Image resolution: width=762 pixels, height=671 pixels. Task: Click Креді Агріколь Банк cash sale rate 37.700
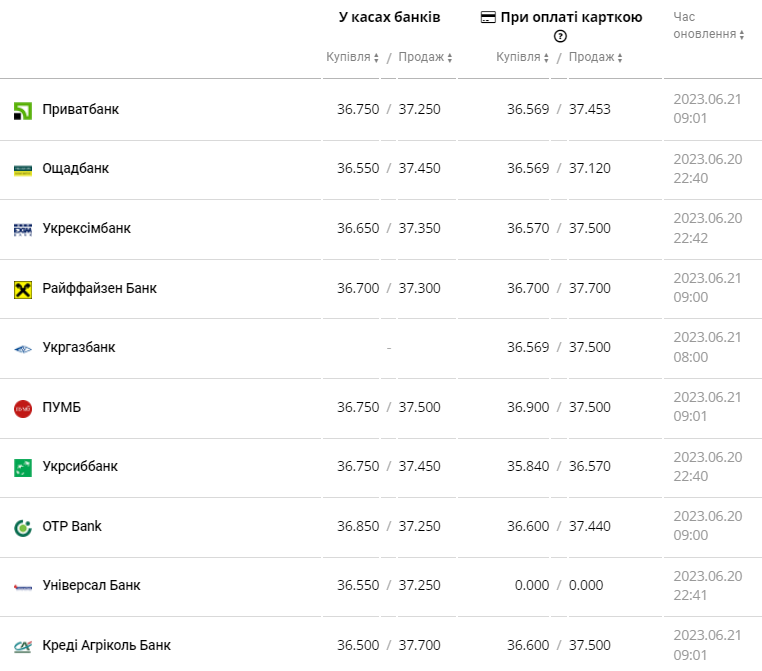(x=419, y=645)
